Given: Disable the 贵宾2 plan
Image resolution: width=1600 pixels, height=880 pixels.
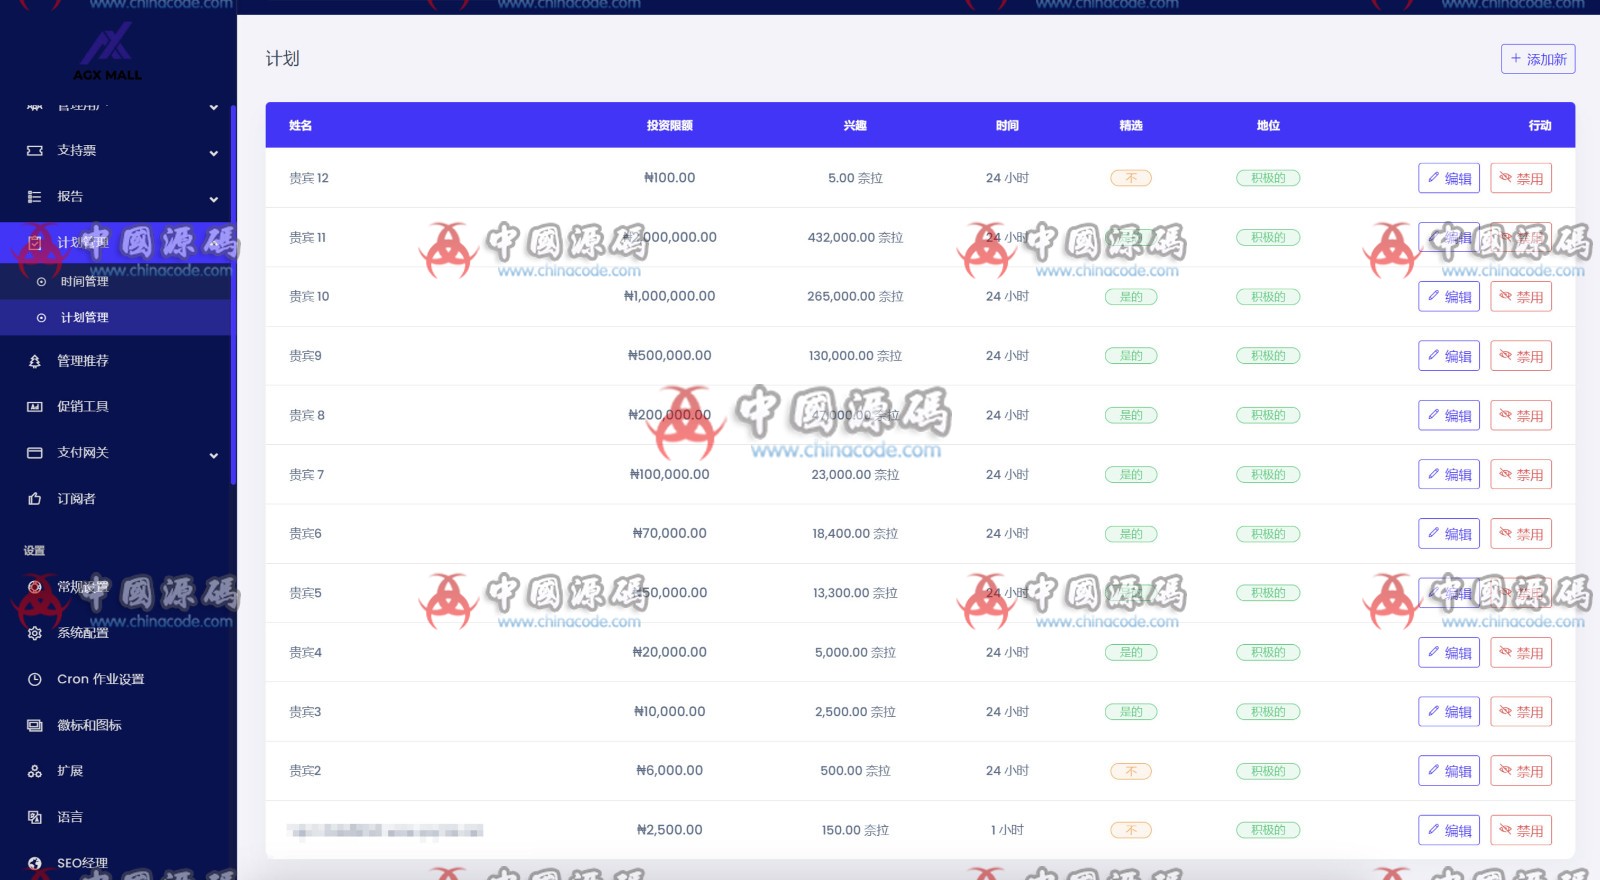Looking at the screenshot, I should click(1520, 771).
